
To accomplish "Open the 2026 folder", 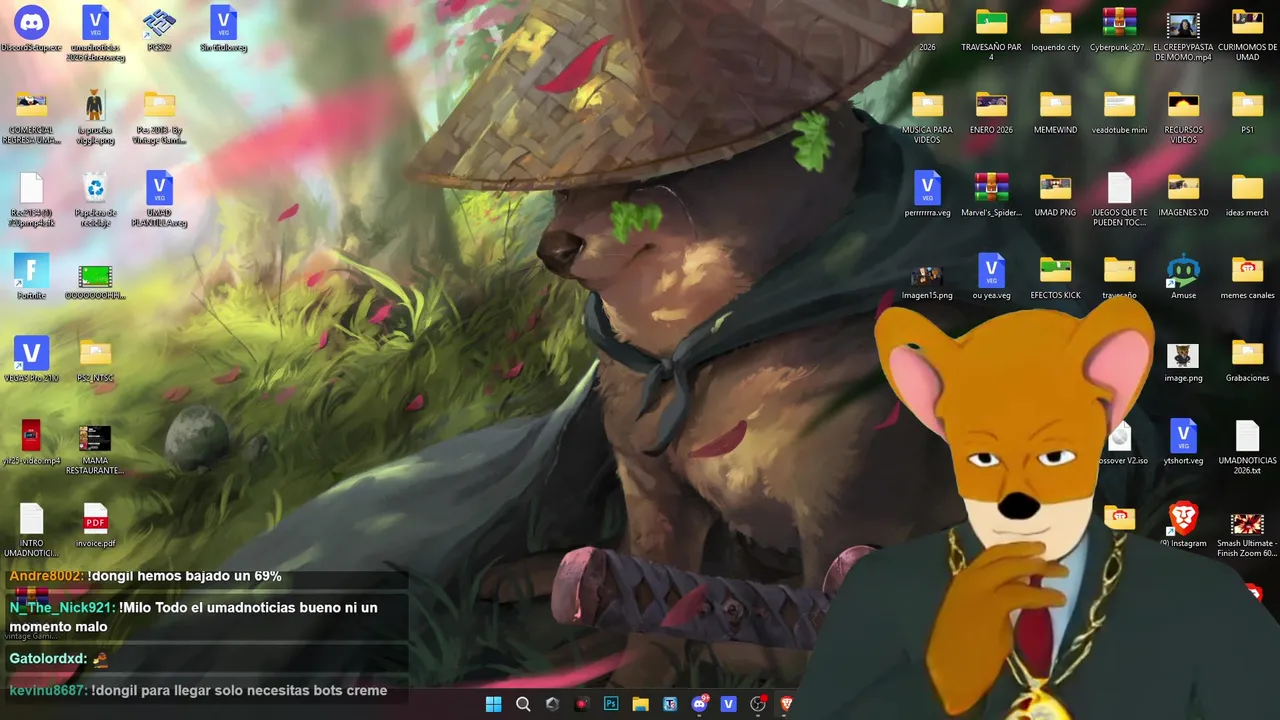I will (927, 28).
